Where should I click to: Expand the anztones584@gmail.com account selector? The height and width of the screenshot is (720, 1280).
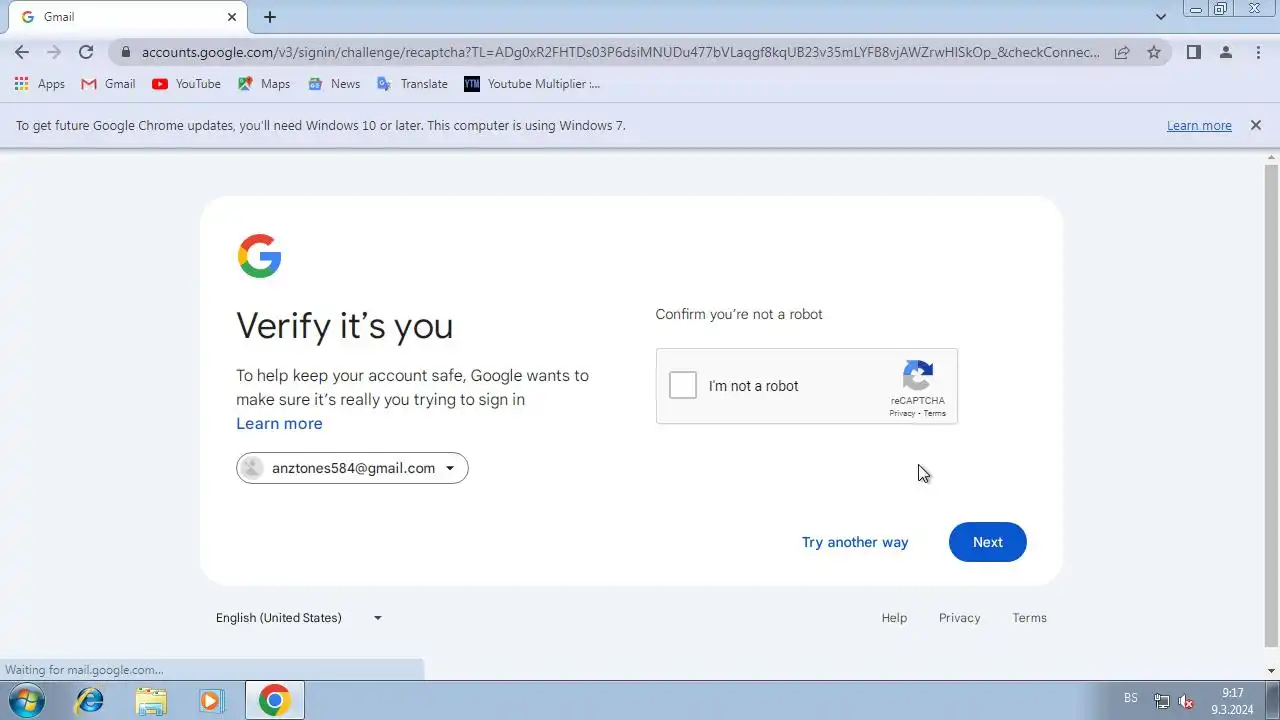pyautogui.click(x=352, y=468)
